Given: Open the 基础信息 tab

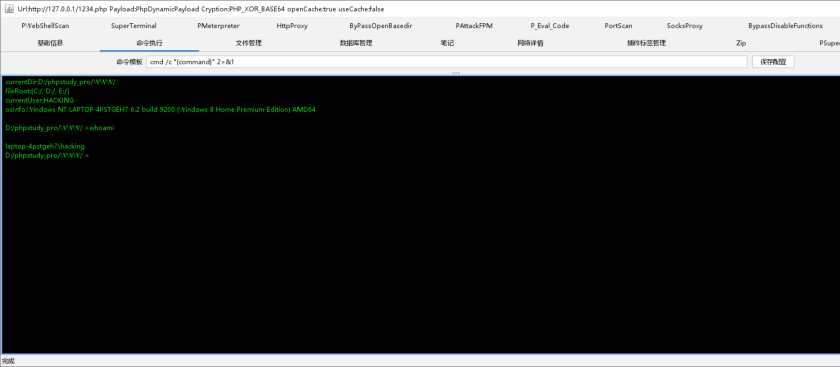Looking at the screenshot, I should click(50, 43).
